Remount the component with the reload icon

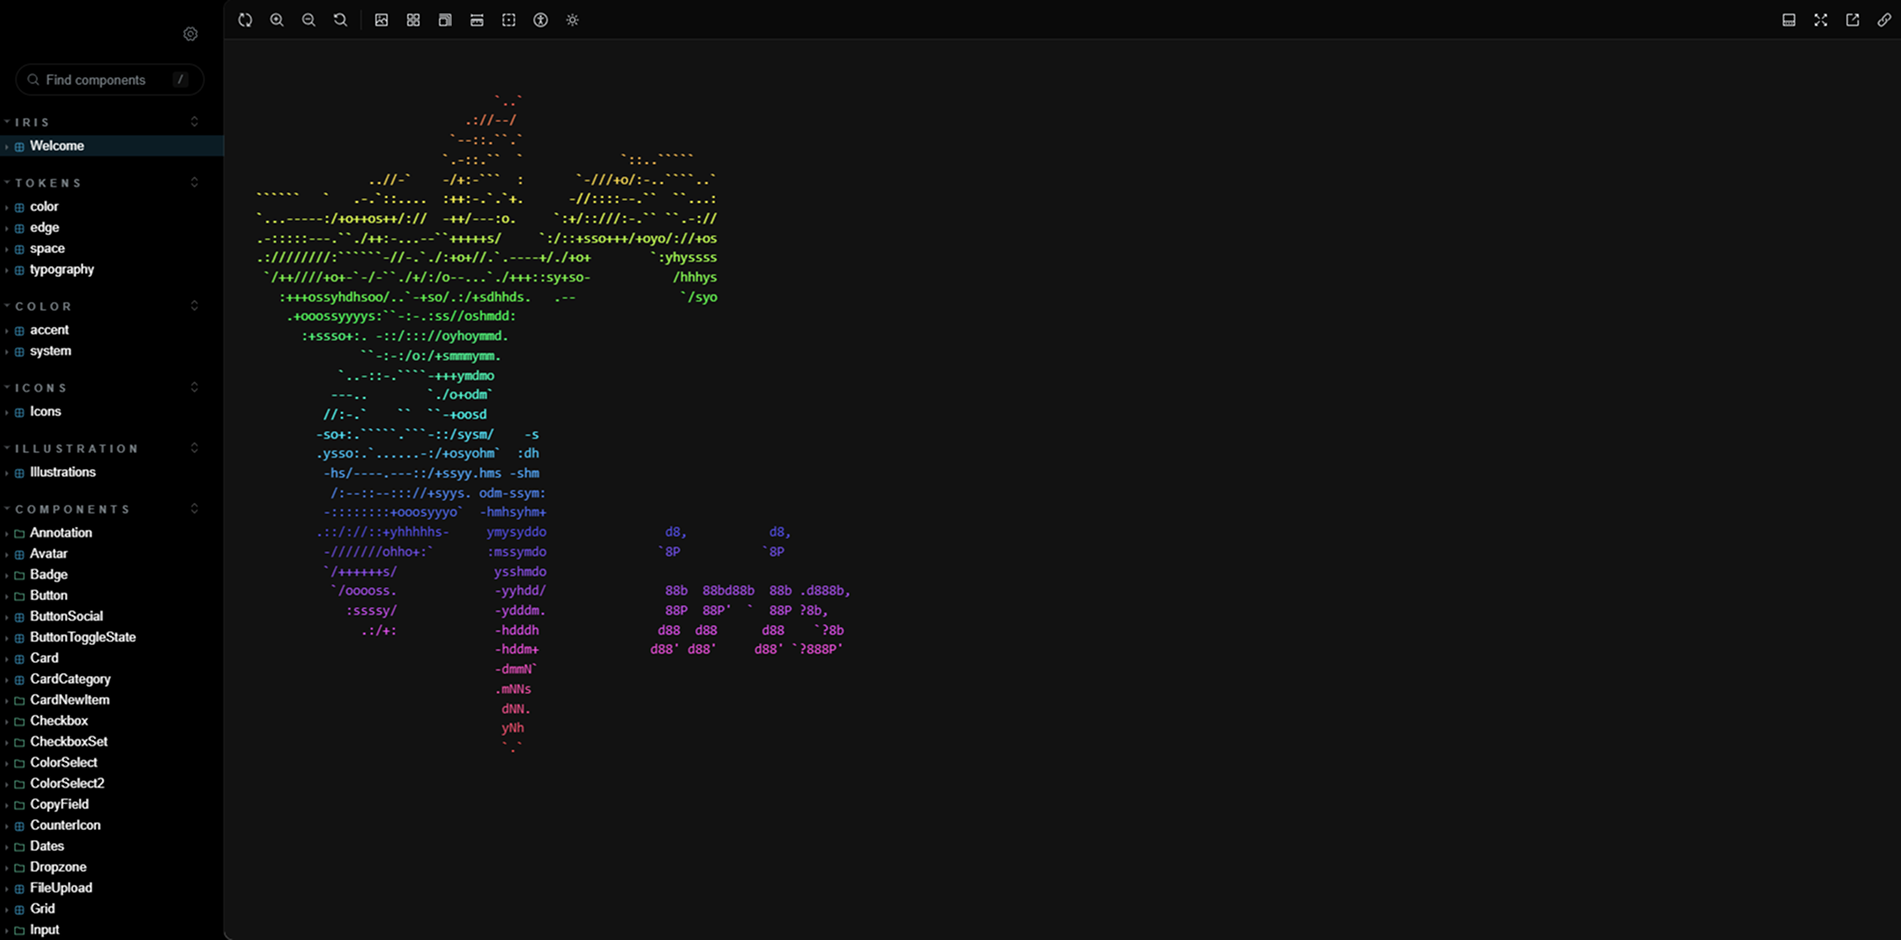coord(245,20)
